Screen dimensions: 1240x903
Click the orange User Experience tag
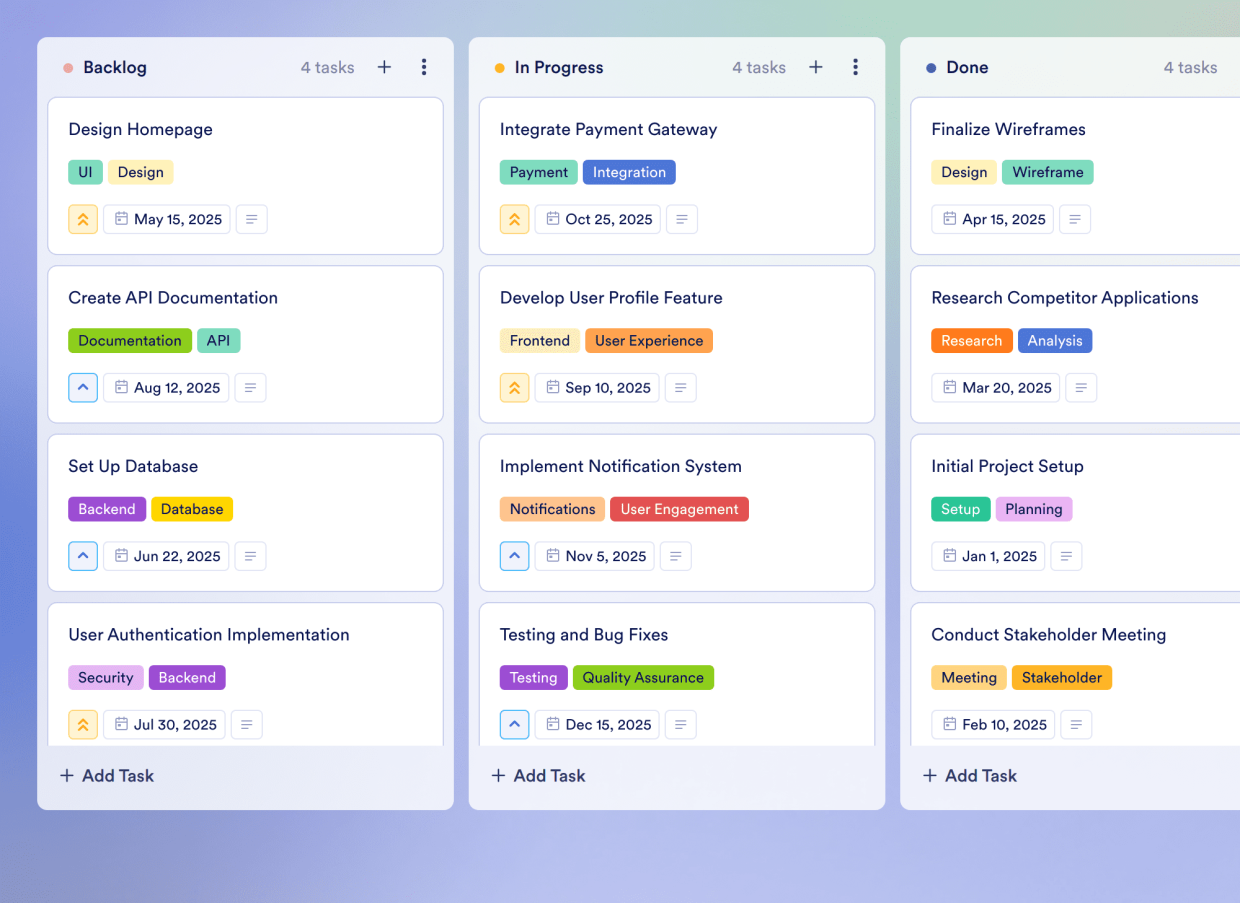point(649,340)
